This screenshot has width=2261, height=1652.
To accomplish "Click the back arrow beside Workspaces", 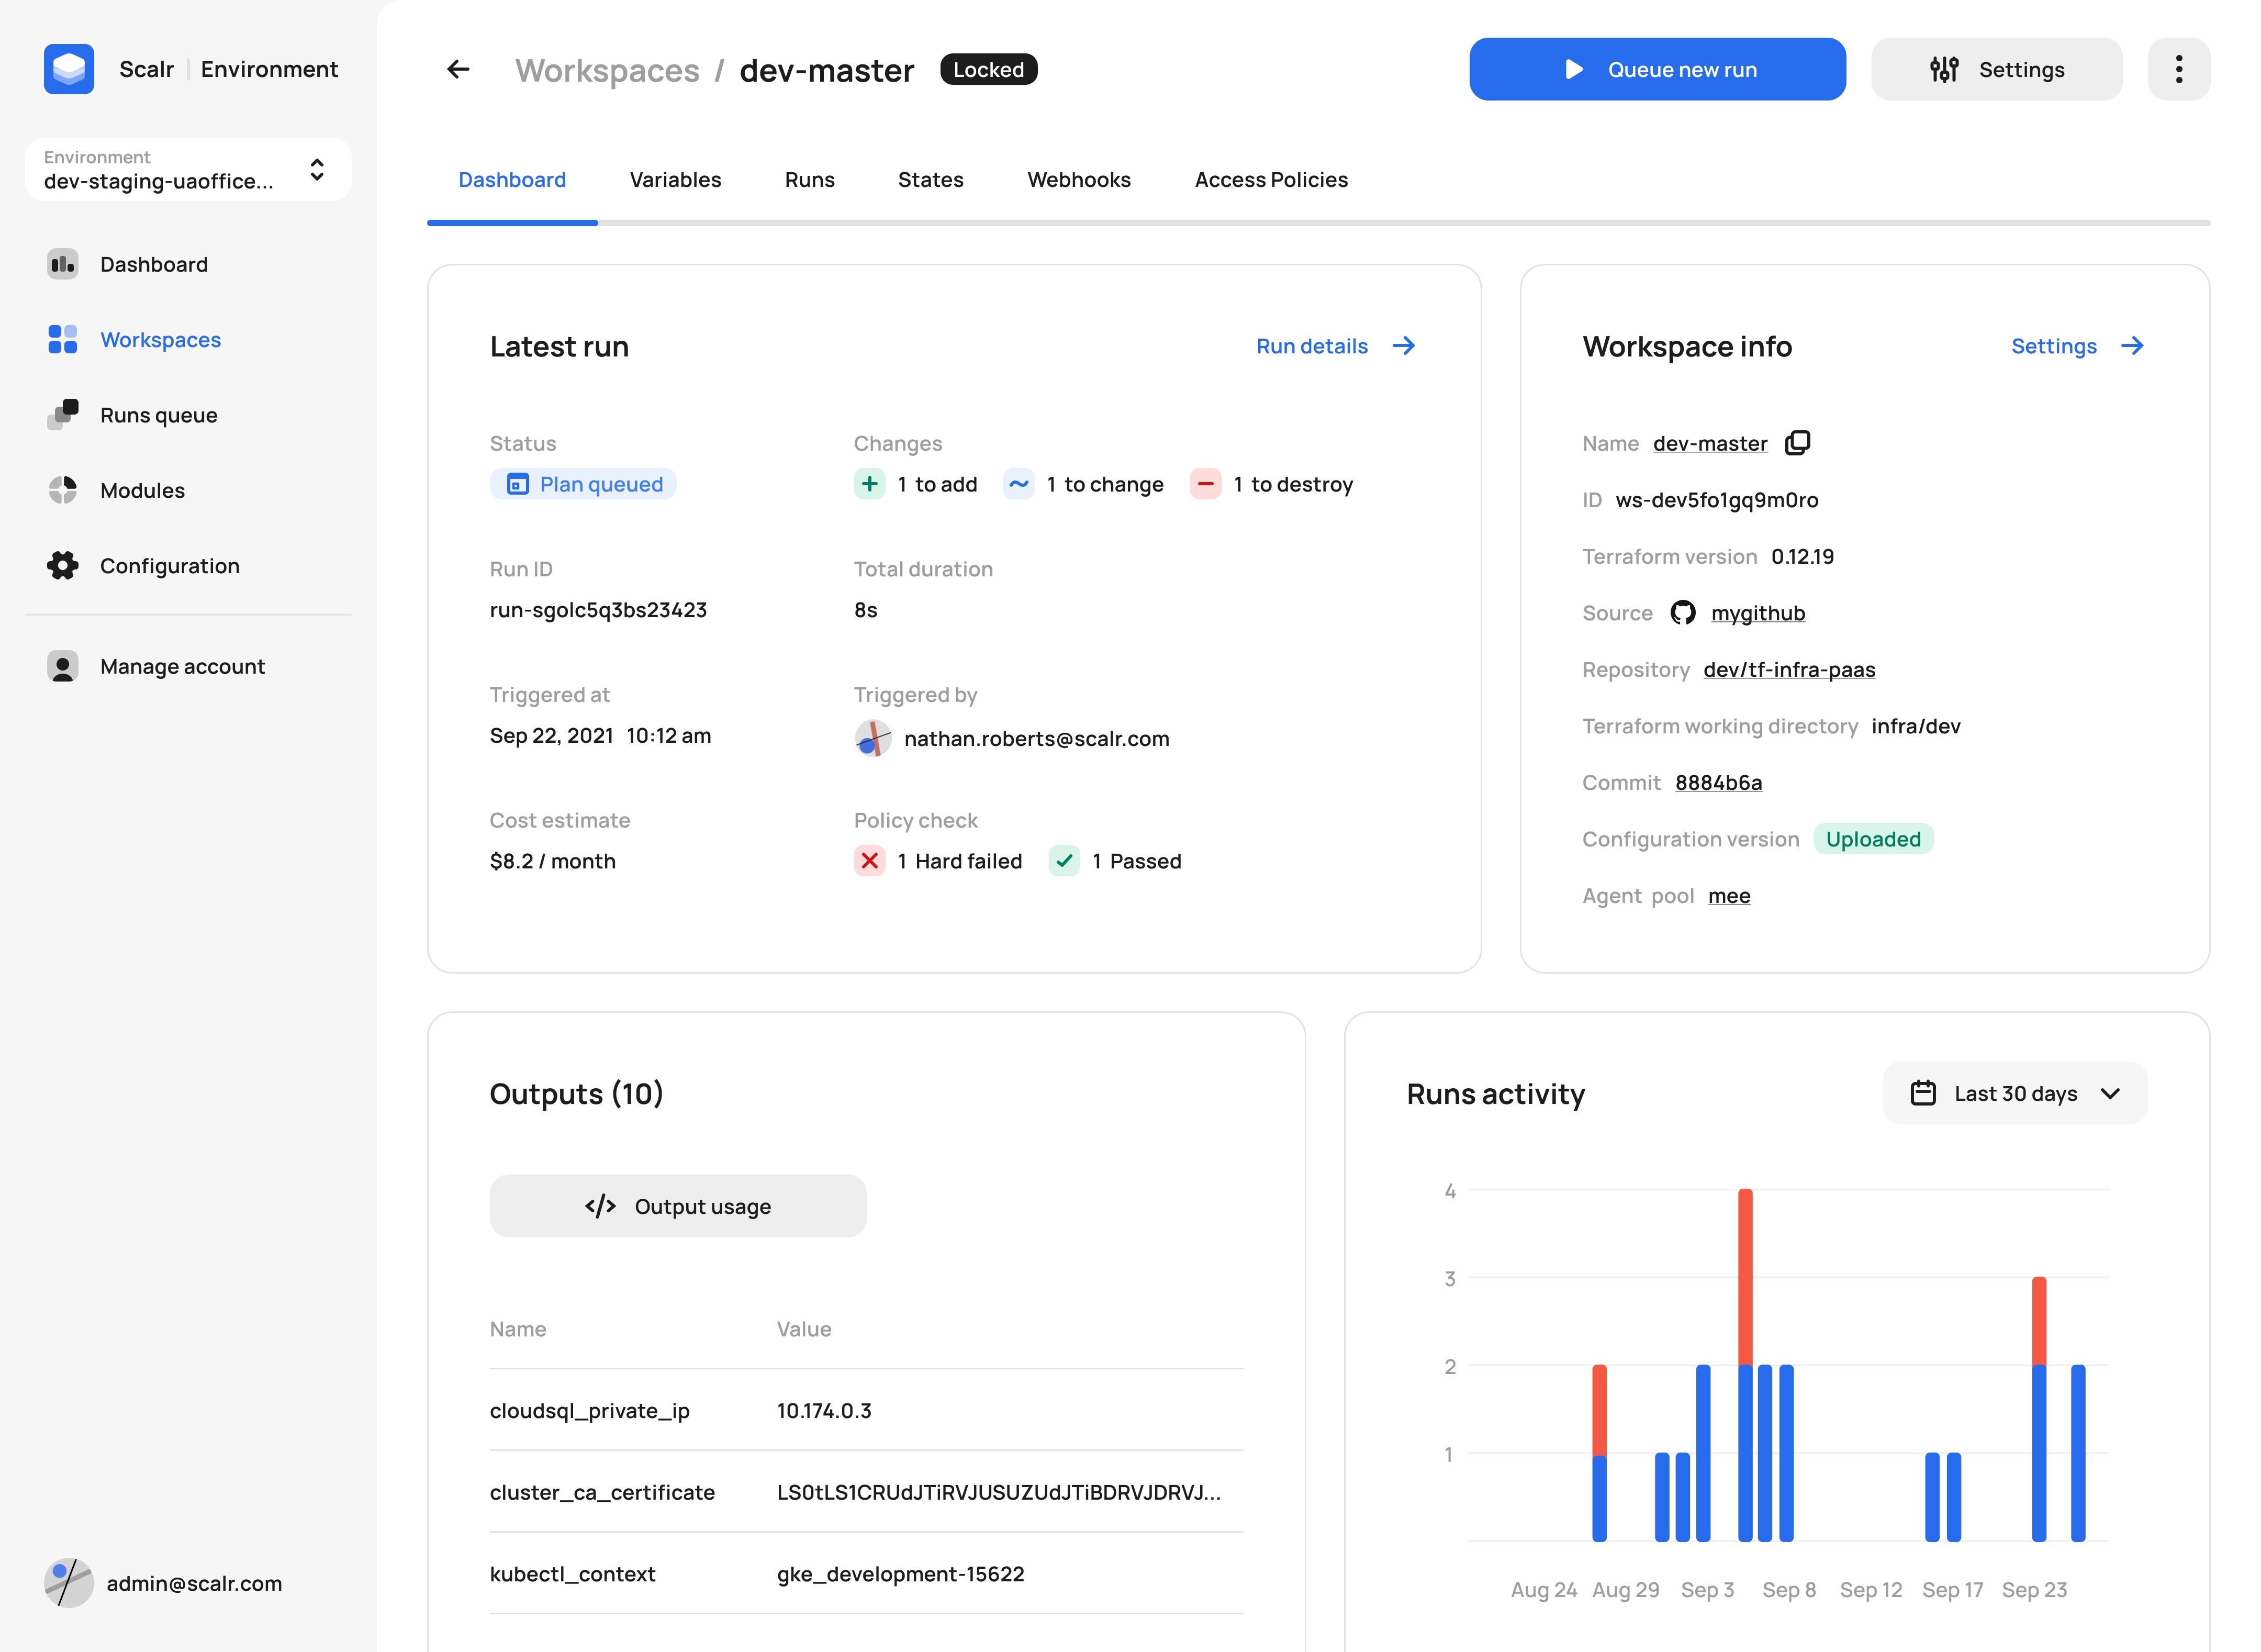I will coord(458,69).
